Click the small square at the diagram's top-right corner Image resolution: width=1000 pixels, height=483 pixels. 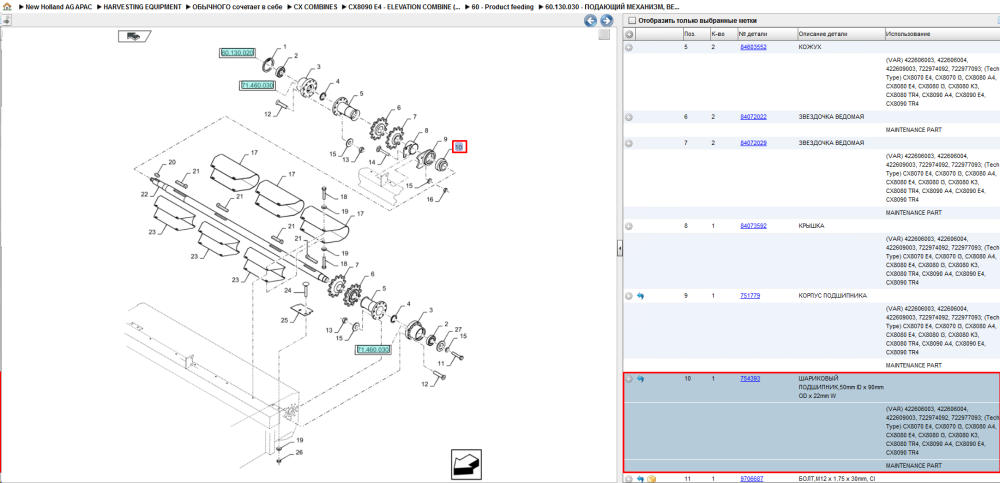pos(603,35)
